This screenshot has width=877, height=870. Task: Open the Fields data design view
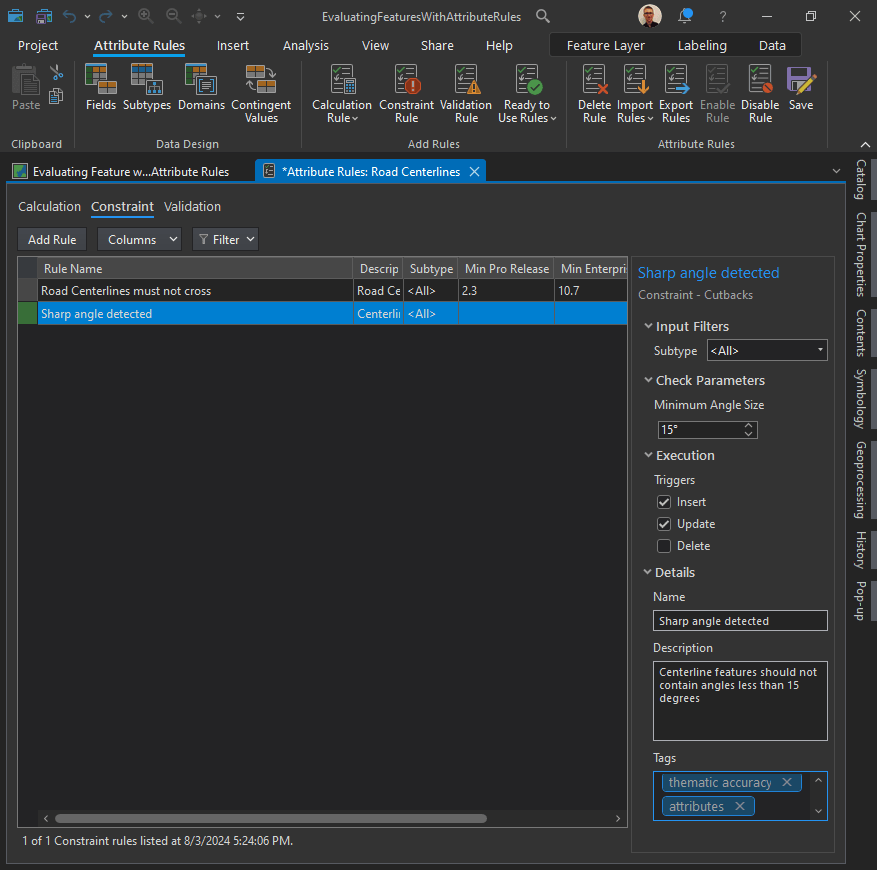click(101, 88)
